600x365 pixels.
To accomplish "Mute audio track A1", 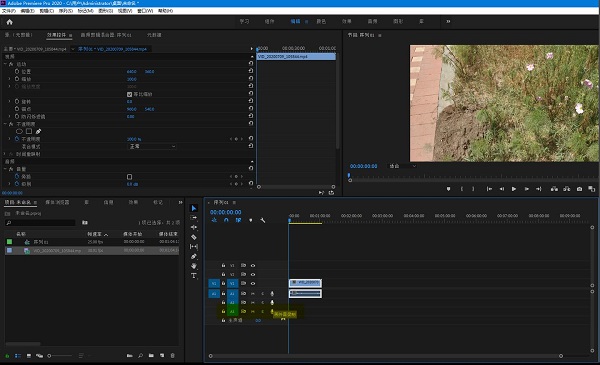I will (x=253, y=293).
